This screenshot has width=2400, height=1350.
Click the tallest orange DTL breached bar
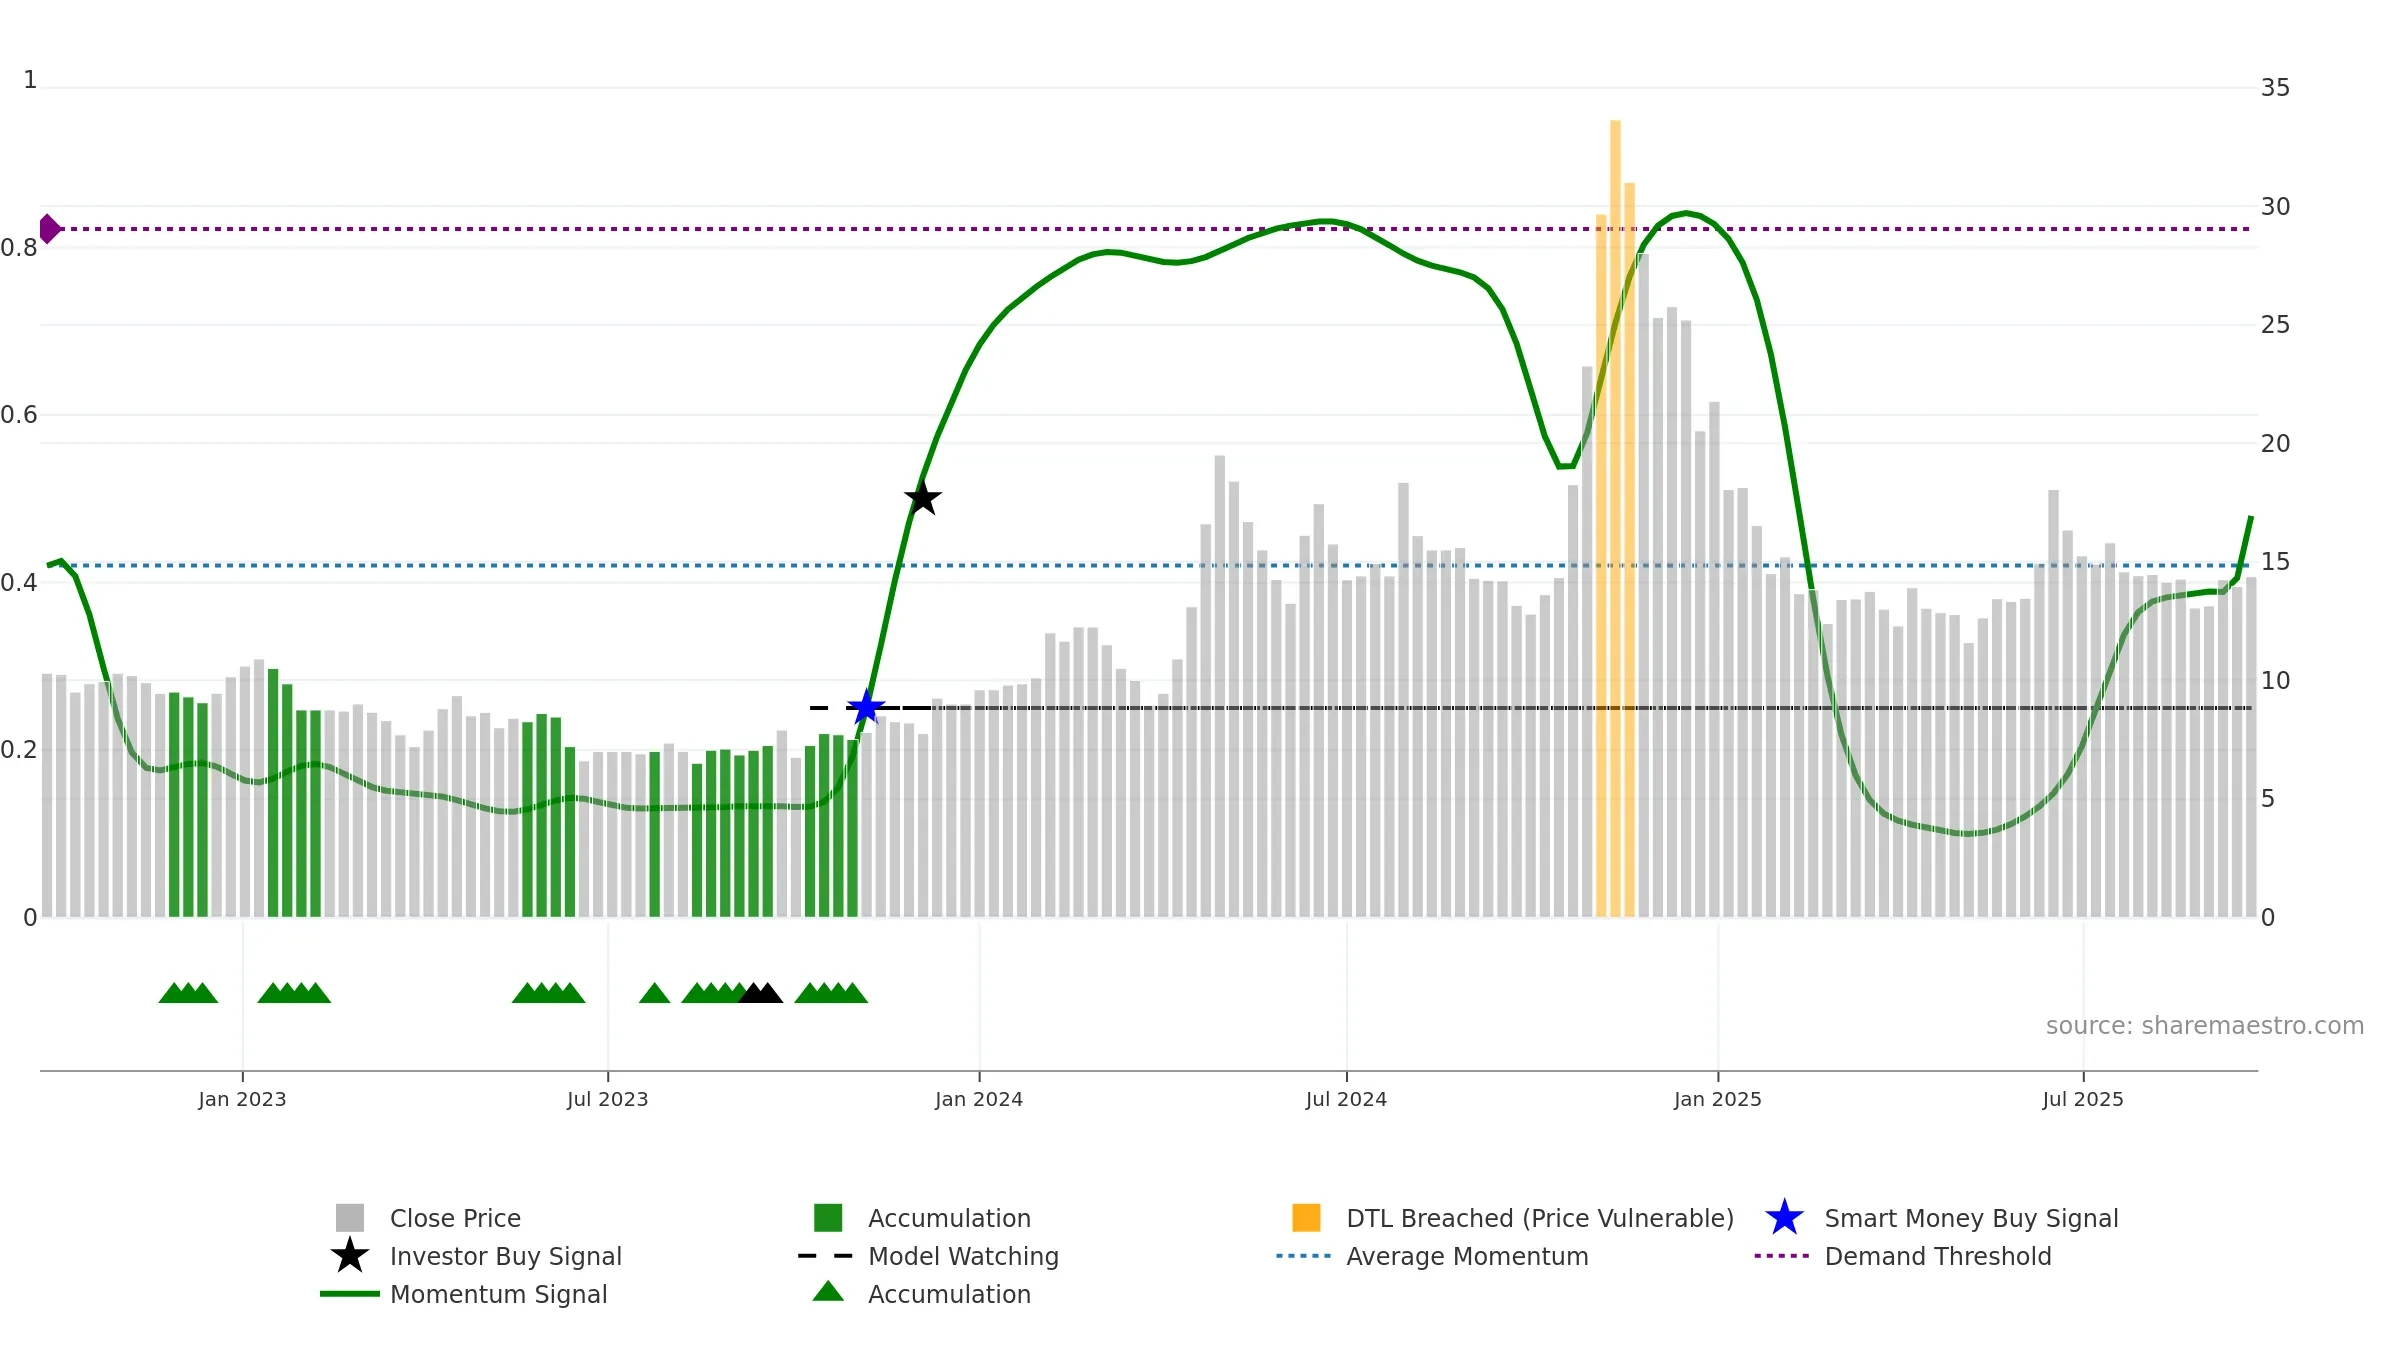[1615, 518]
